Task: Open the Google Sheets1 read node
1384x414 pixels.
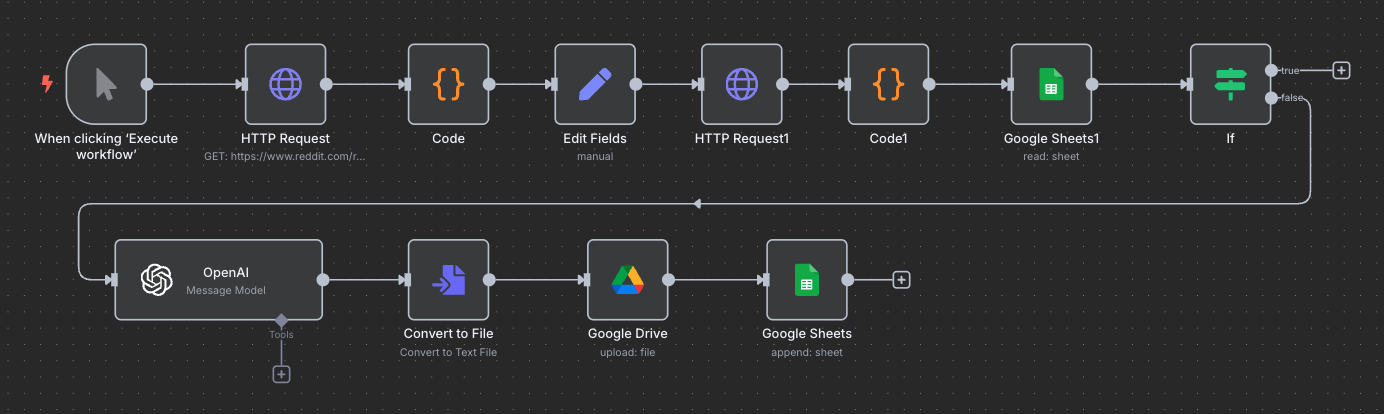Action: (1051, 84)
